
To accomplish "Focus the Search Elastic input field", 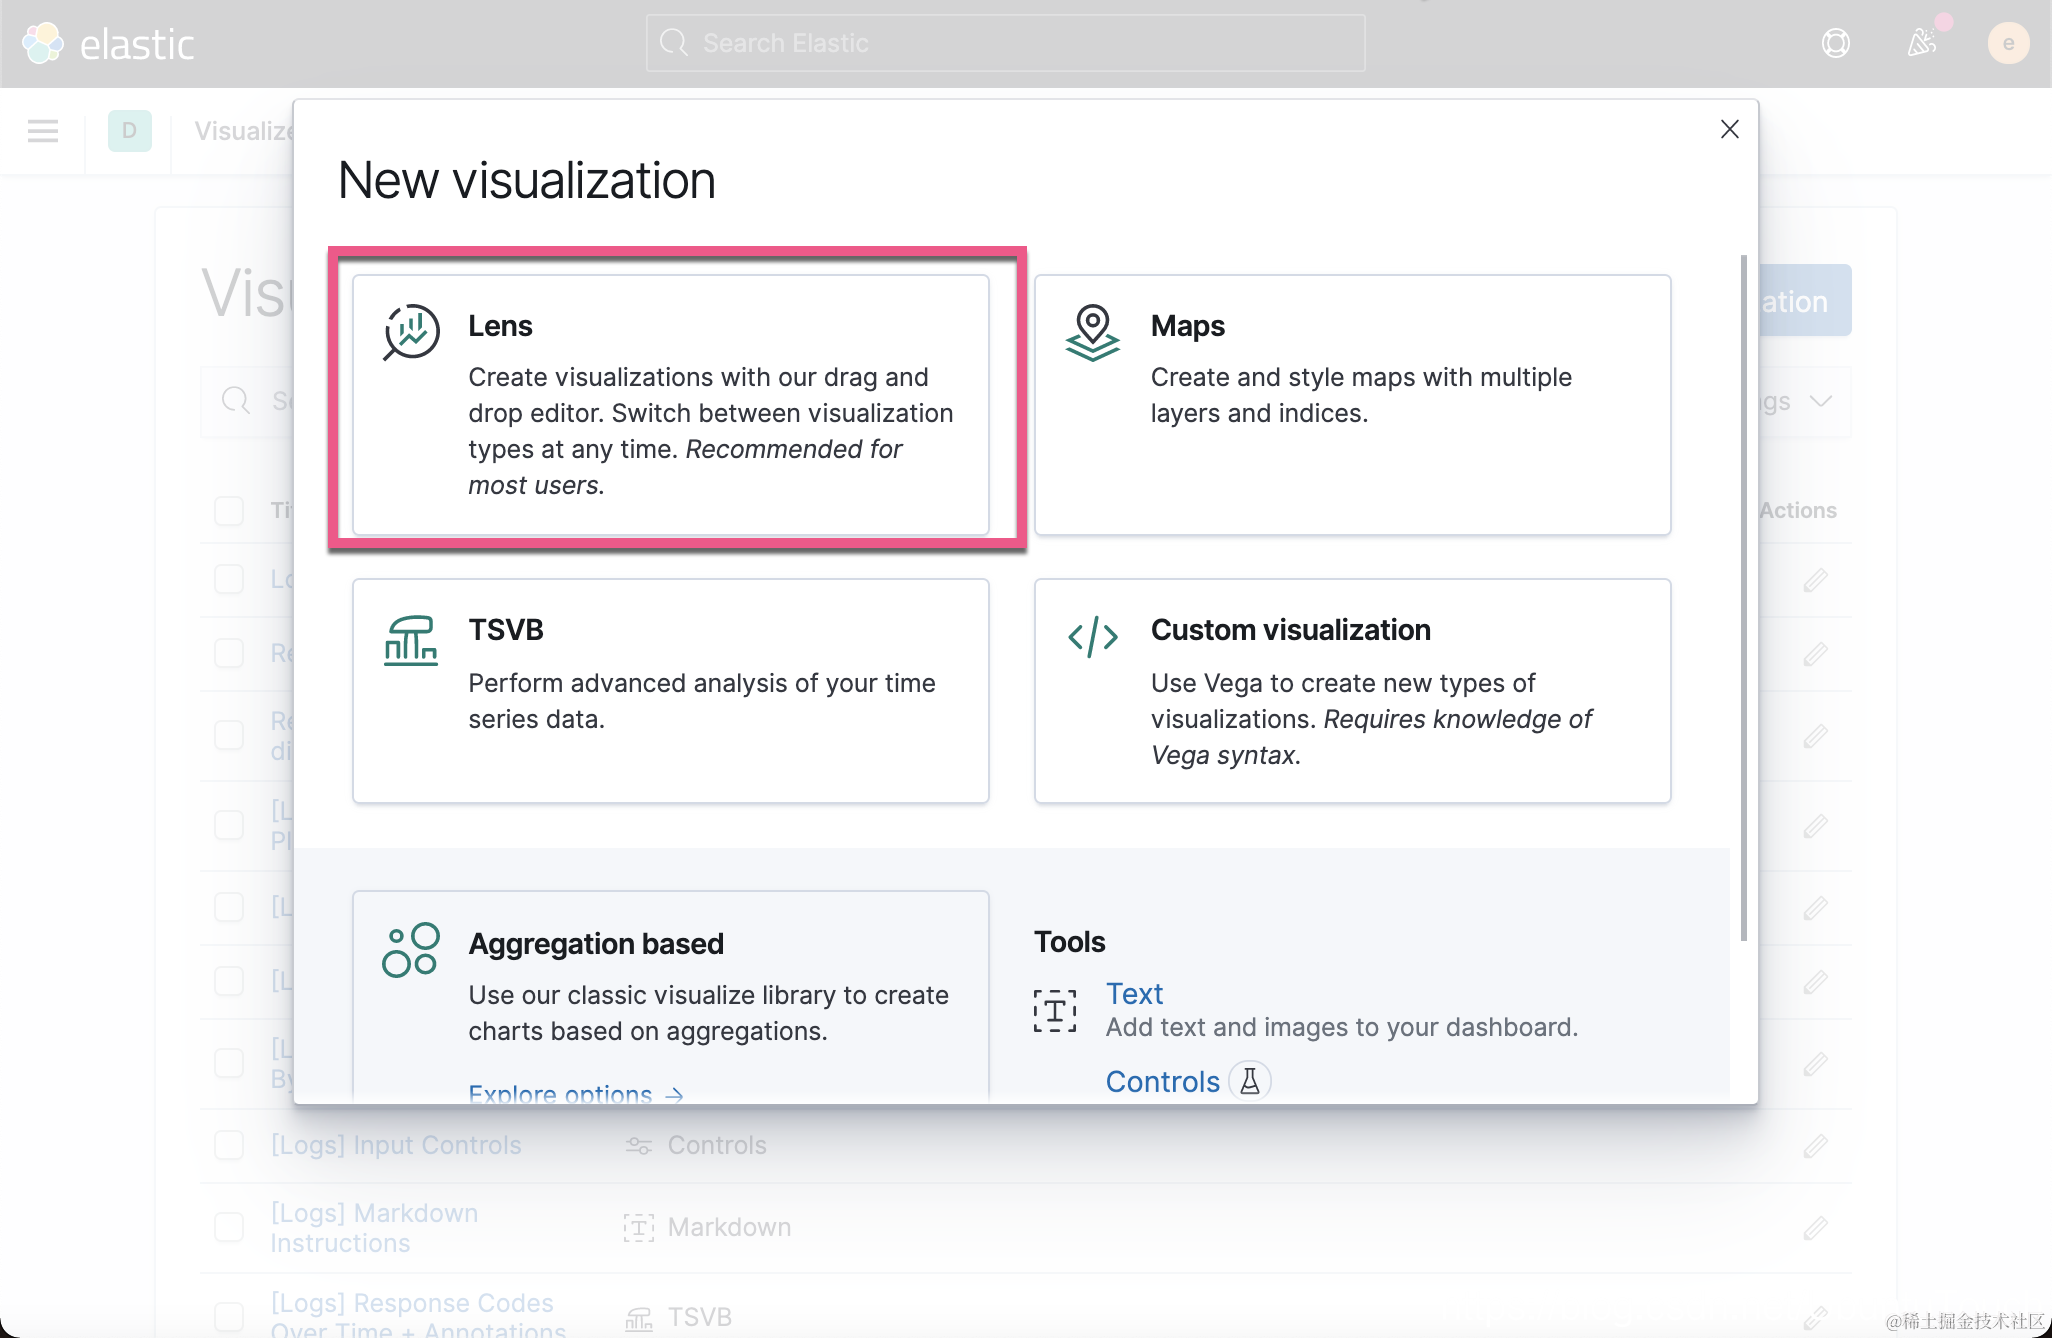I will [x=1005, y=43].
